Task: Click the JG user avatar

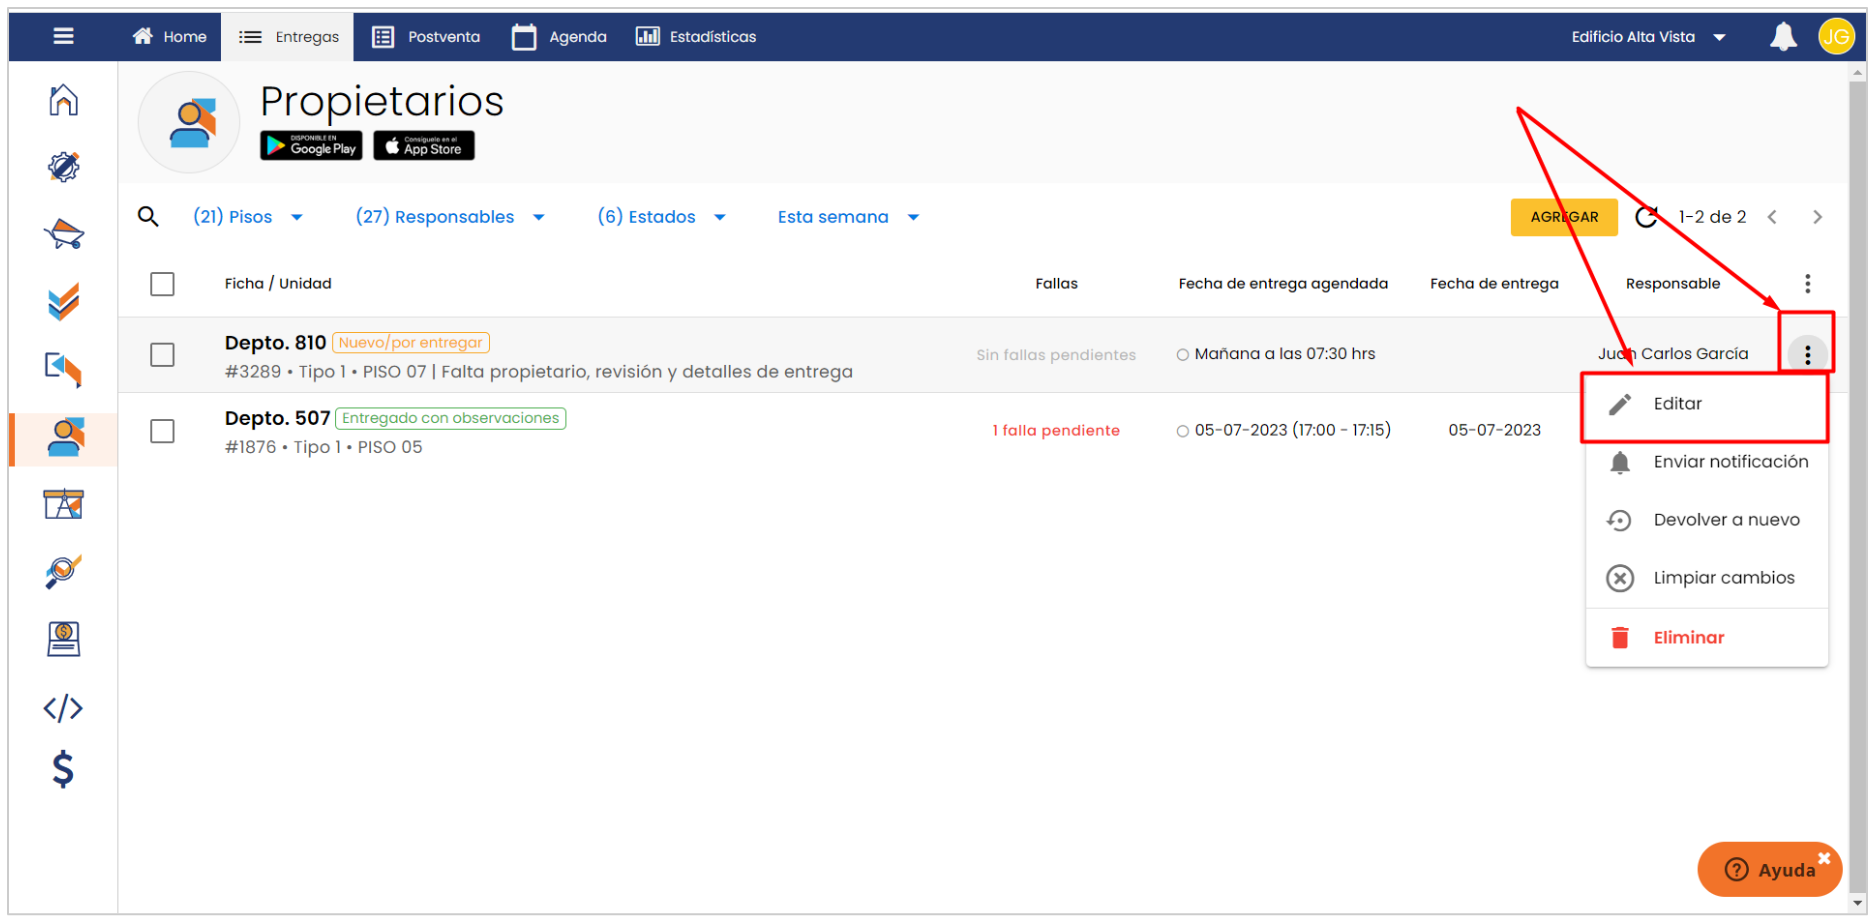Action: tap(1835, 37)
